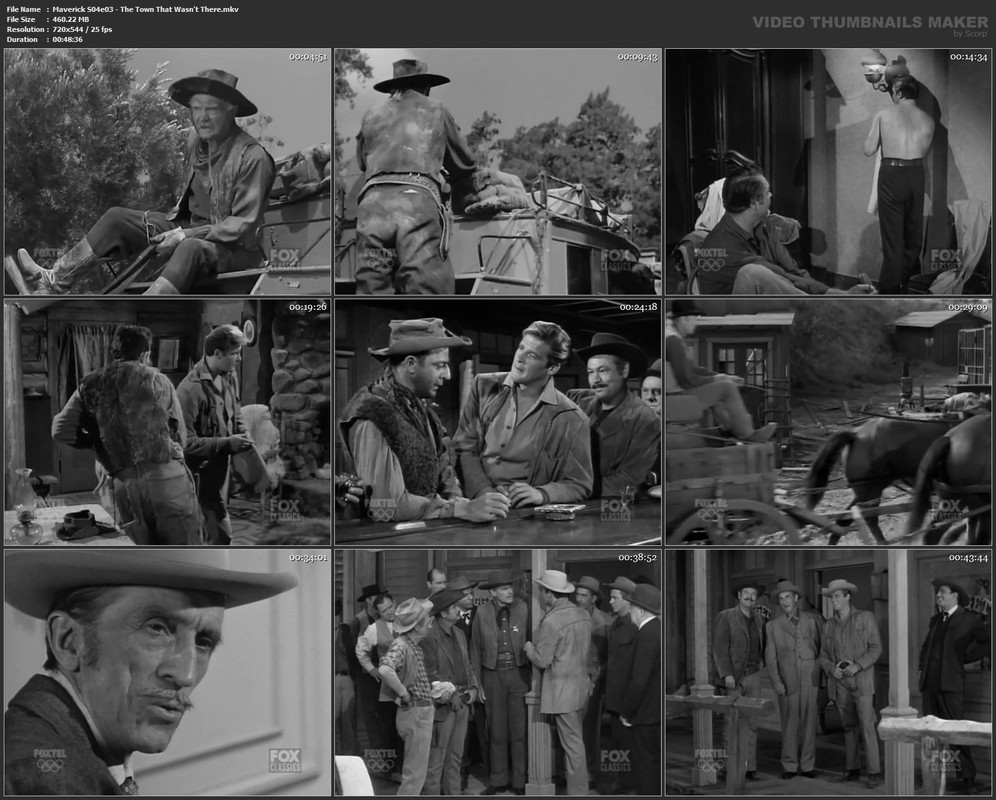Open the thumbnail timestamped 00:19:26
996x800 pixels.
pyautogui.click(x=168, y=422)
